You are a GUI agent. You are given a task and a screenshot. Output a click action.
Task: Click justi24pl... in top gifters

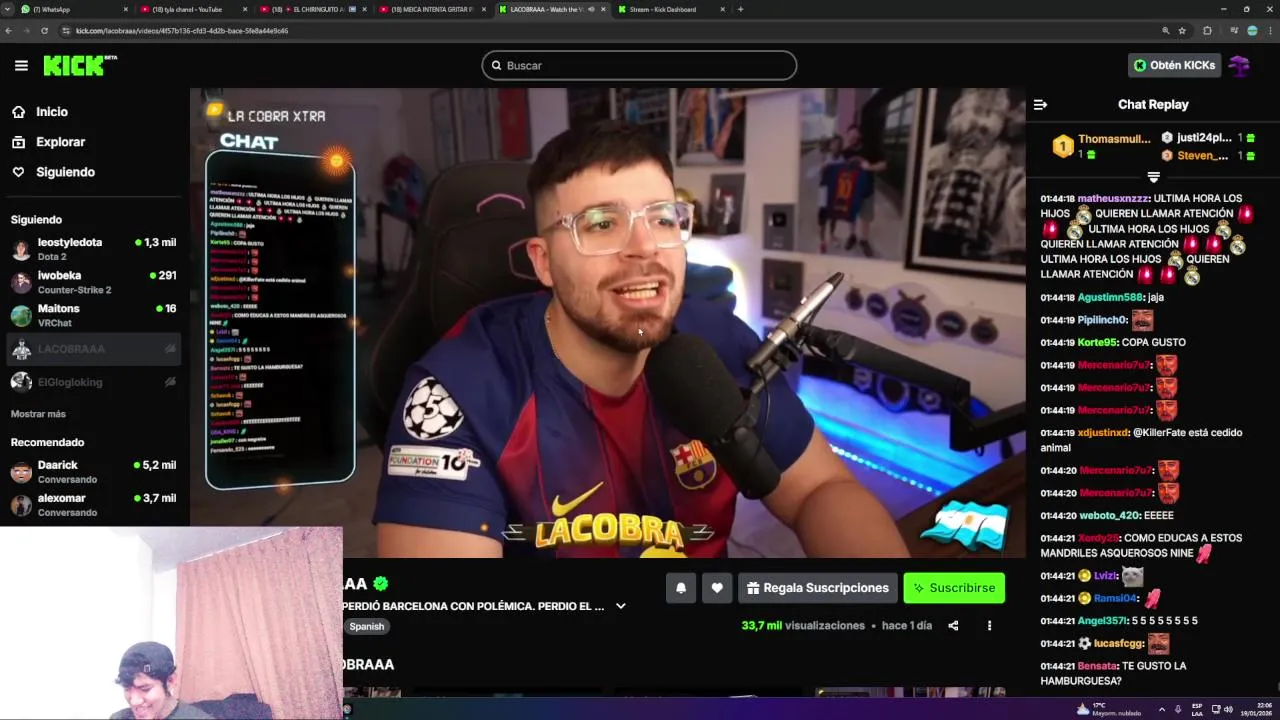pos(1204,138)
